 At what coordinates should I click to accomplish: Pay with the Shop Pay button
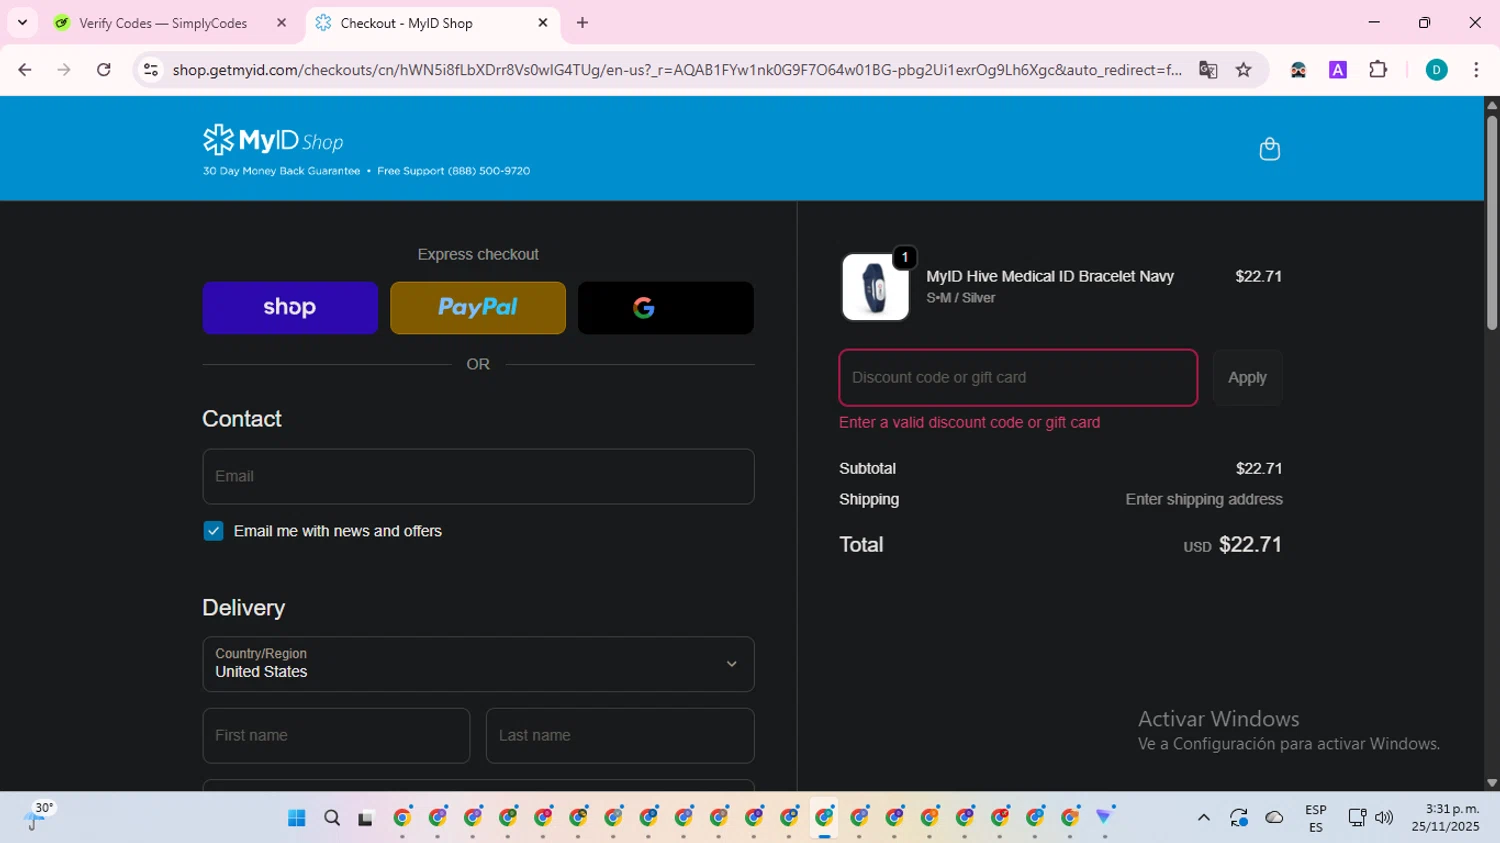tap(290, 308)
